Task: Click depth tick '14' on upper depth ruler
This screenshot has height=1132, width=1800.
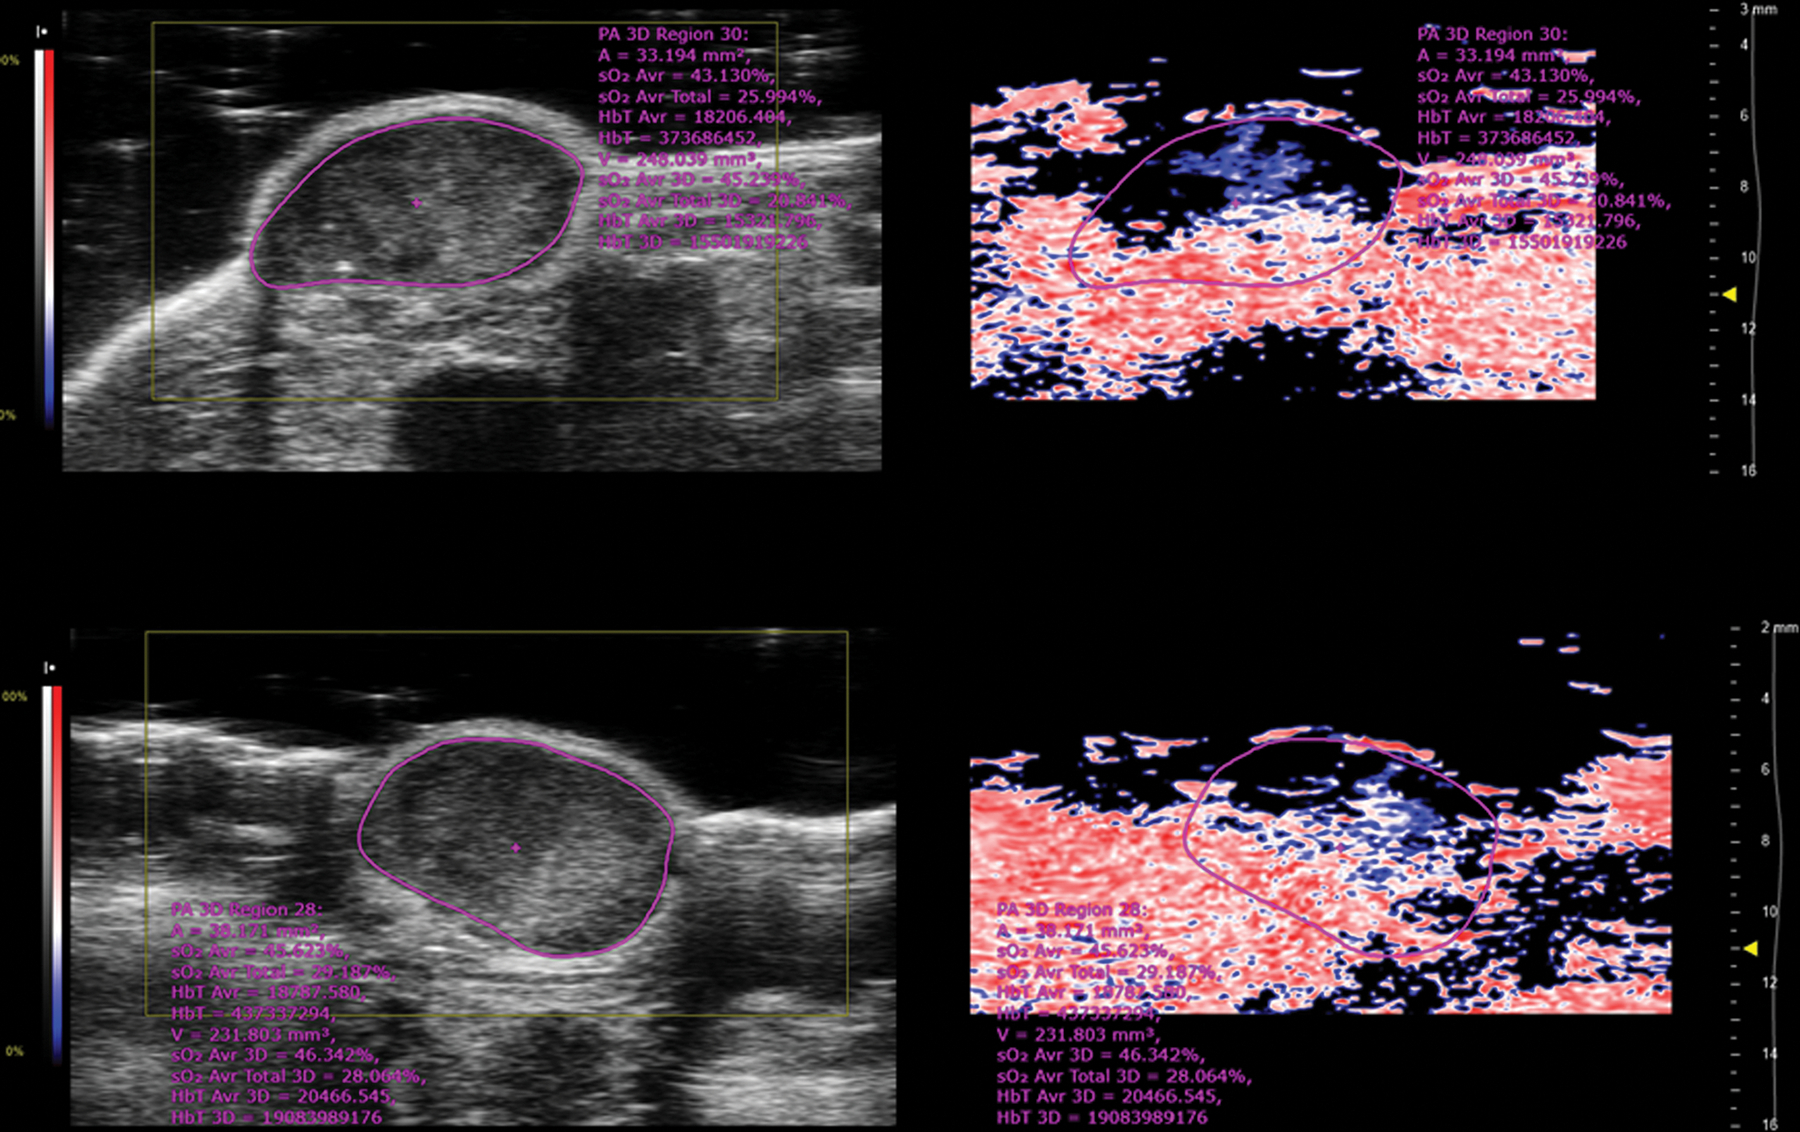Action: click(x=1748, y=400)
